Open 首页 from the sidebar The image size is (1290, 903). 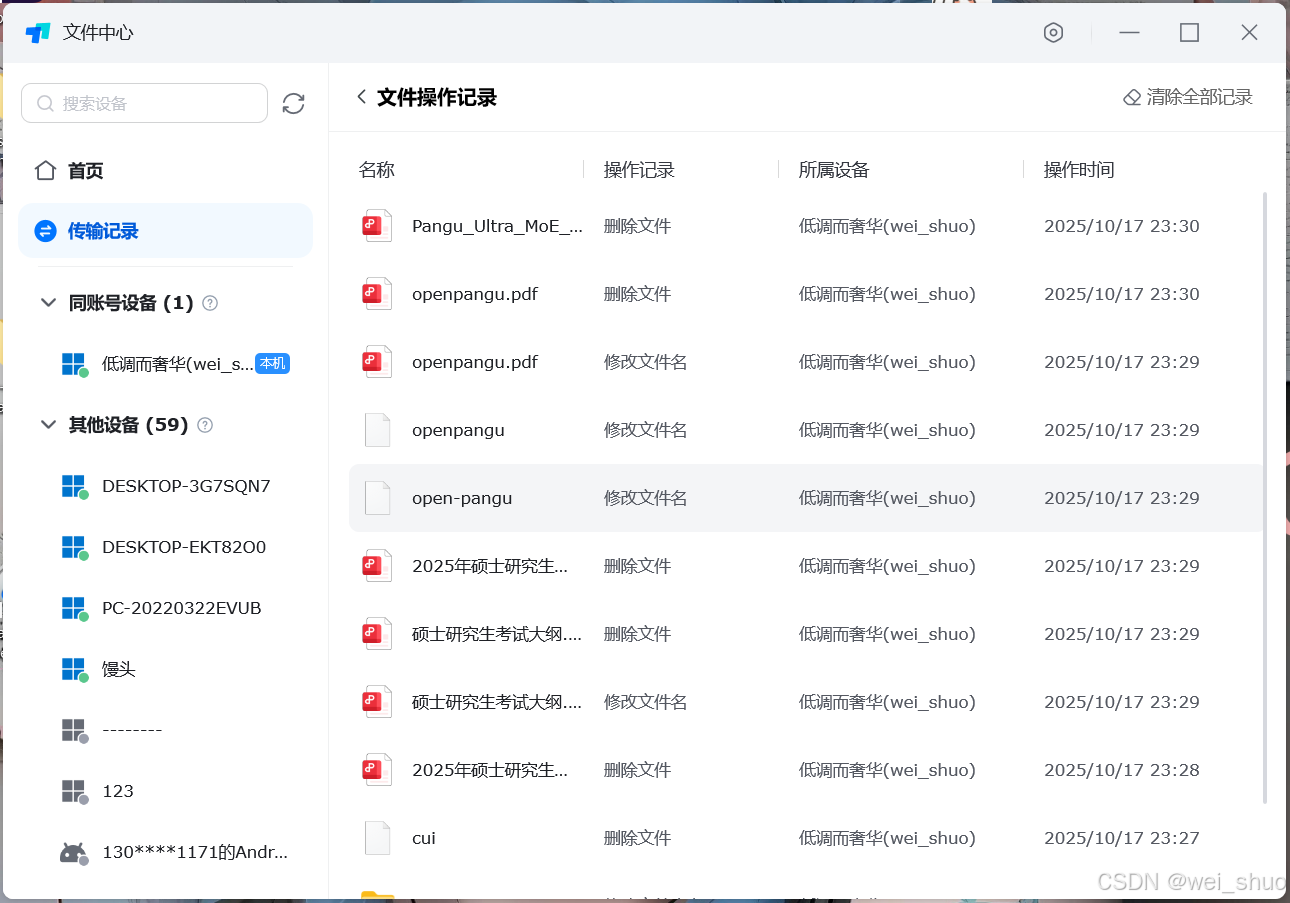click(84, 170)
